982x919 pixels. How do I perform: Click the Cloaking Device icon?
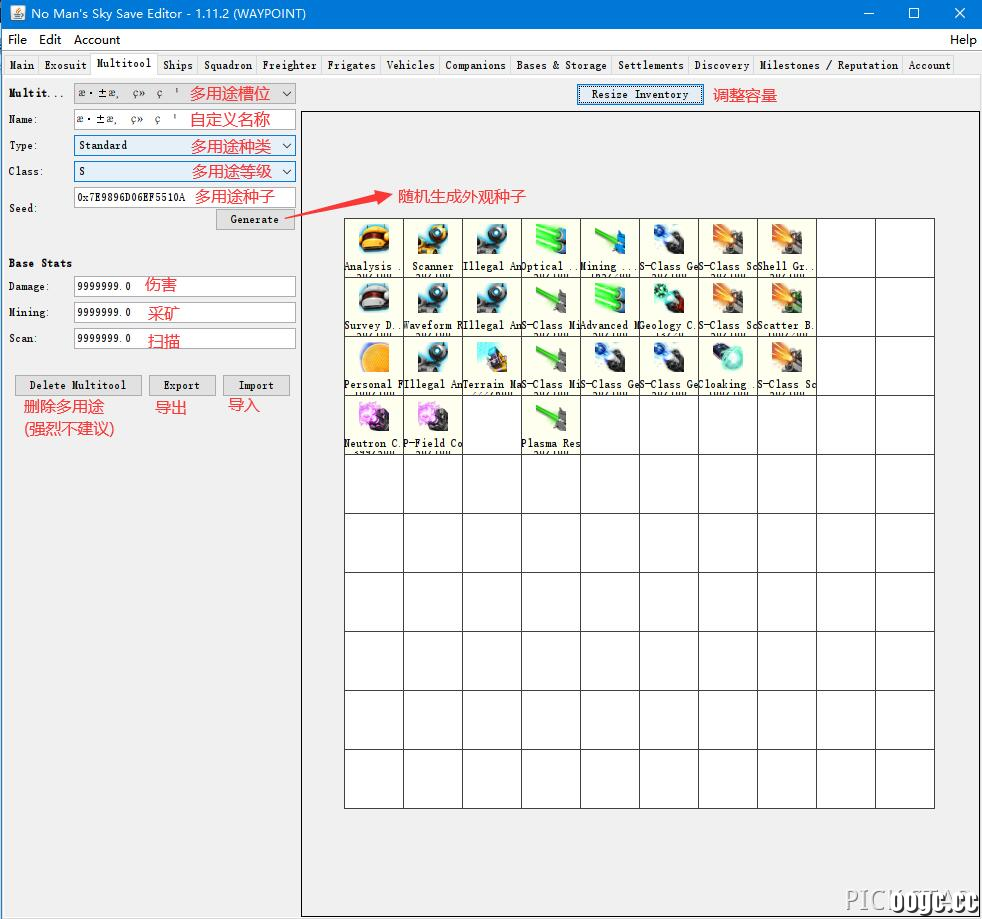point(728,366)
